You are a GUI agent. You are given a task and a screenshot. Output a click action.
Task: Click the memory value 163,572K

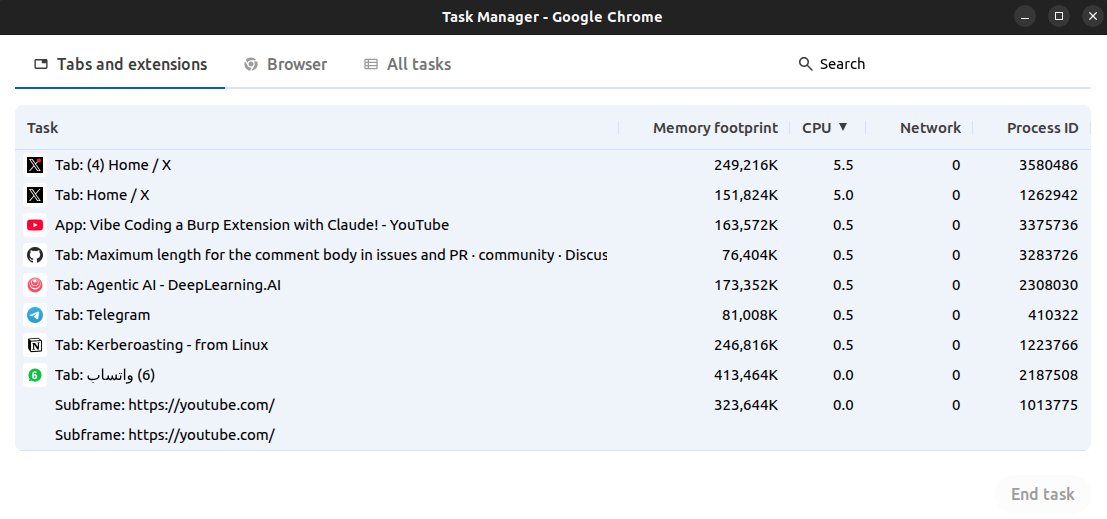[746, 225]
